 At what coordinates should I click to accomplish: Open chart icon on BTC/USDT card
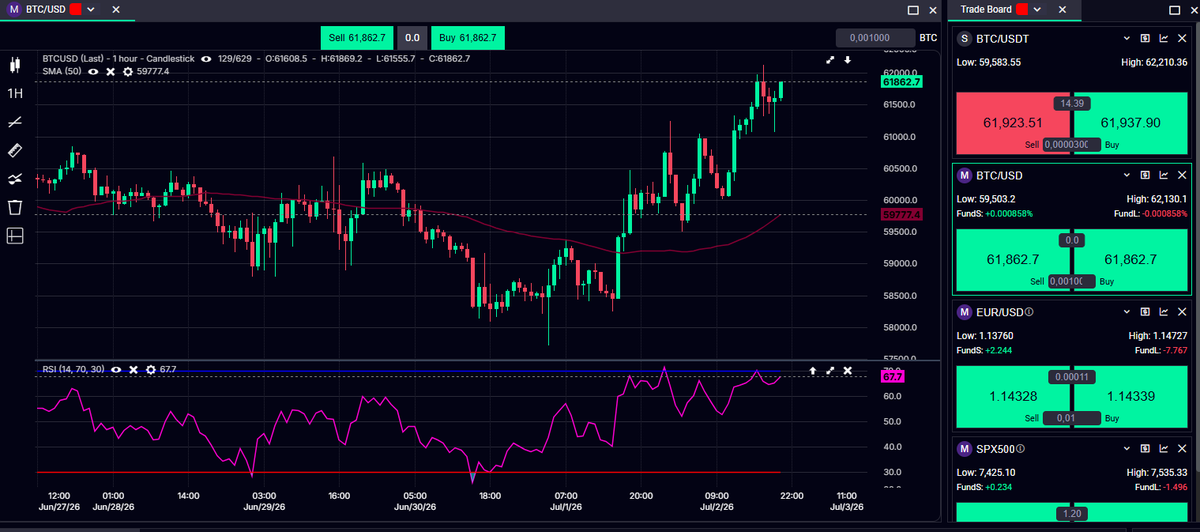(1163, 39)
